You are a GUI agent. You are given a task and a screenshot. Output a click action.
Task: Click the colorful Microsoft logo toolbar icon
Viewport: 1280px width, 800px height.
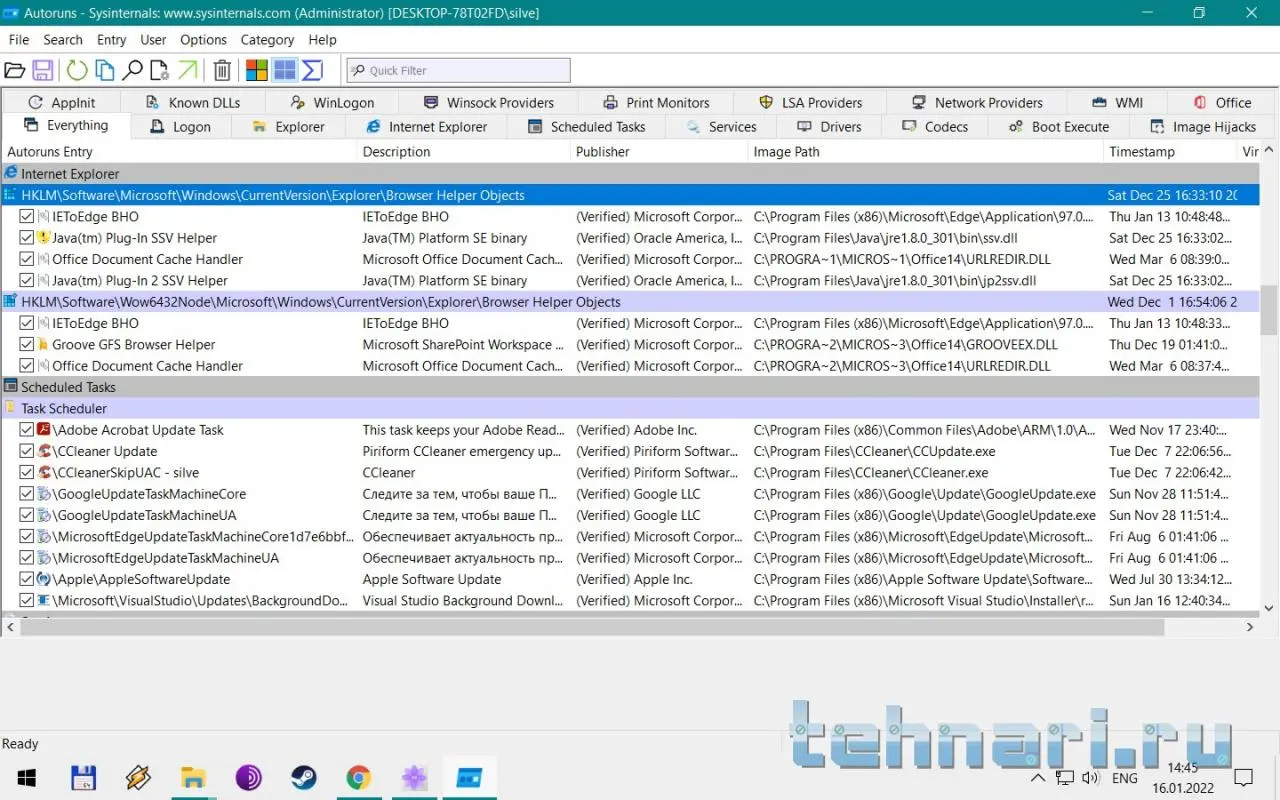pyautogui.click(x=257, y=70)
